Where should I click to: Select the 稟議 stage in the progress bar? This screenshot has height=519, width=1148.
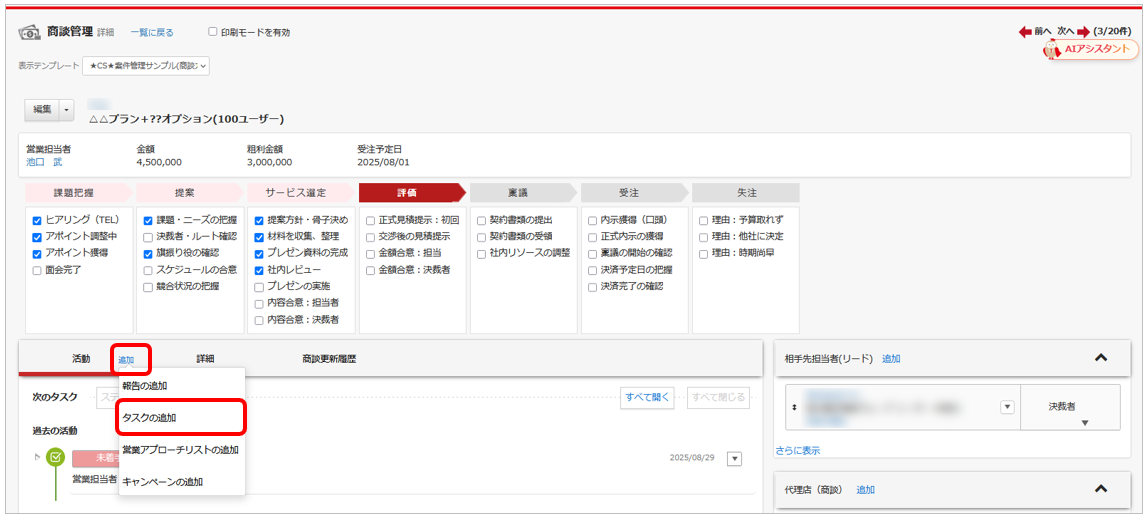(x=518, y=192)
